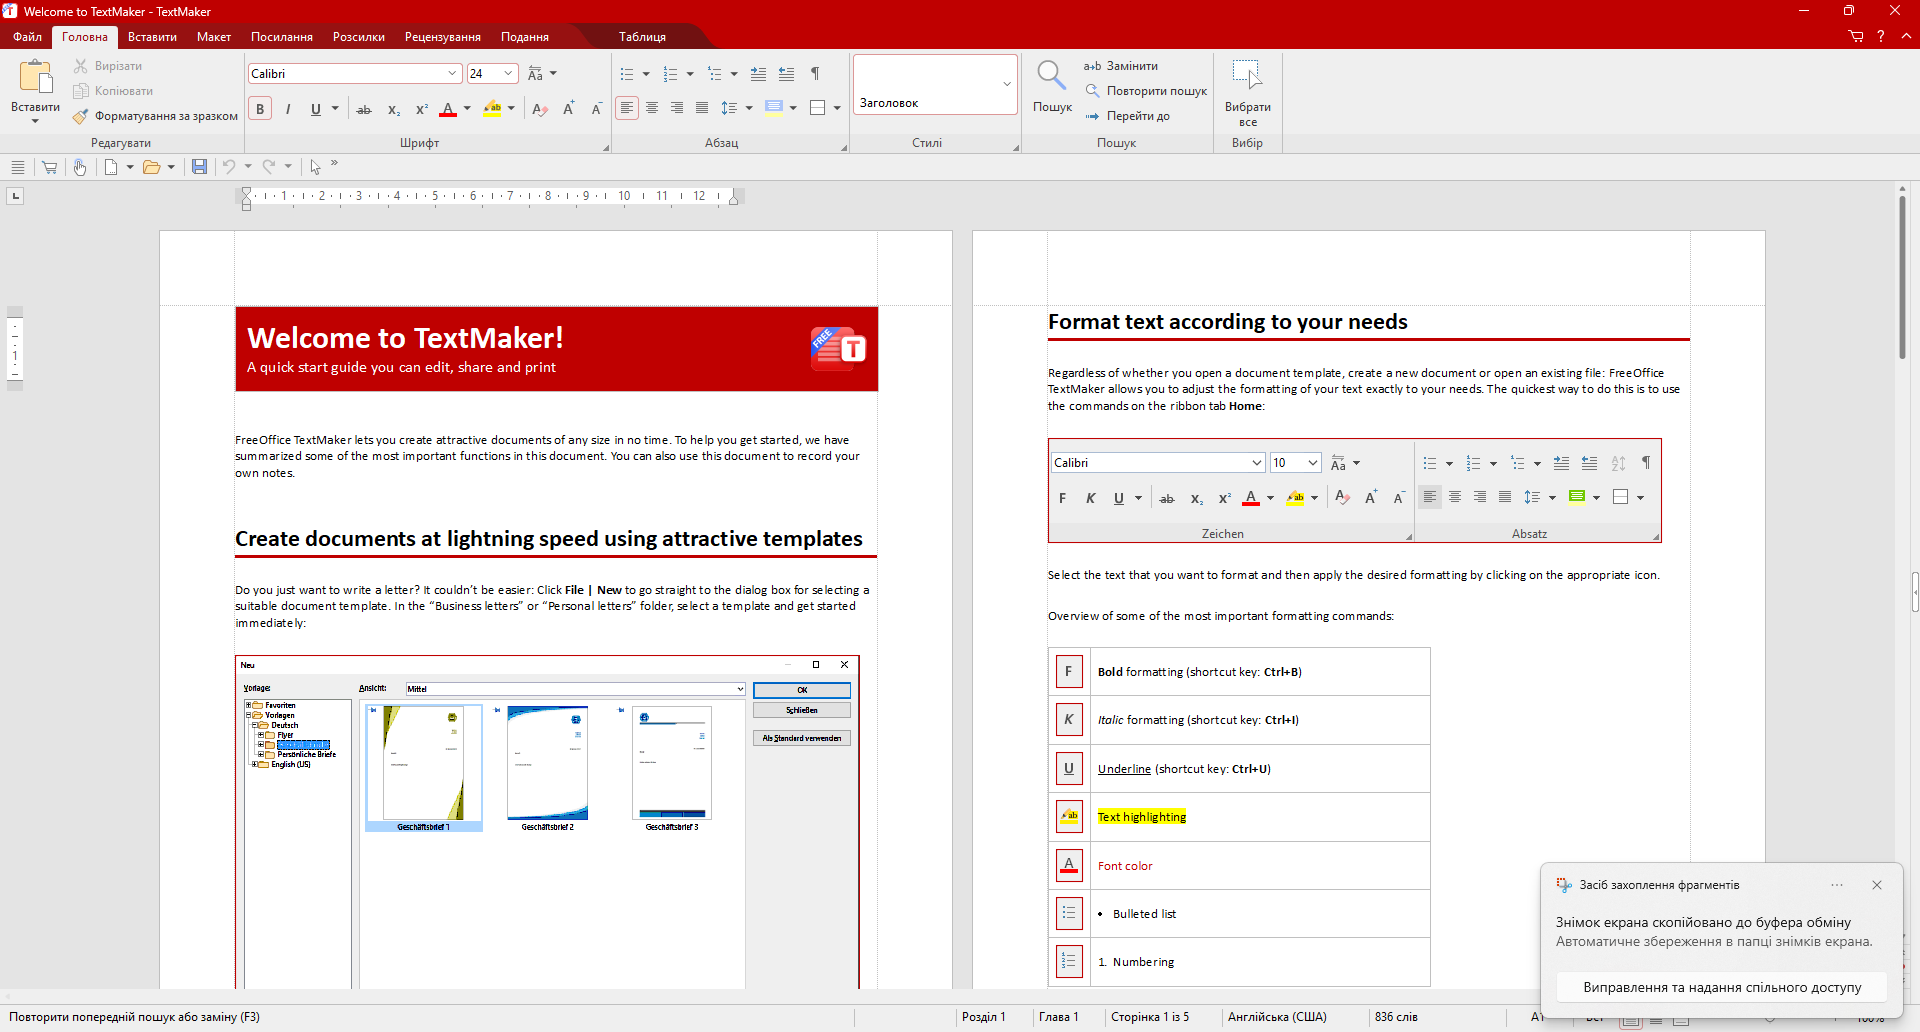1920x1032 pixels.
Task: Click the yellow text highlight swatch
Action: [x=492, y=109]
